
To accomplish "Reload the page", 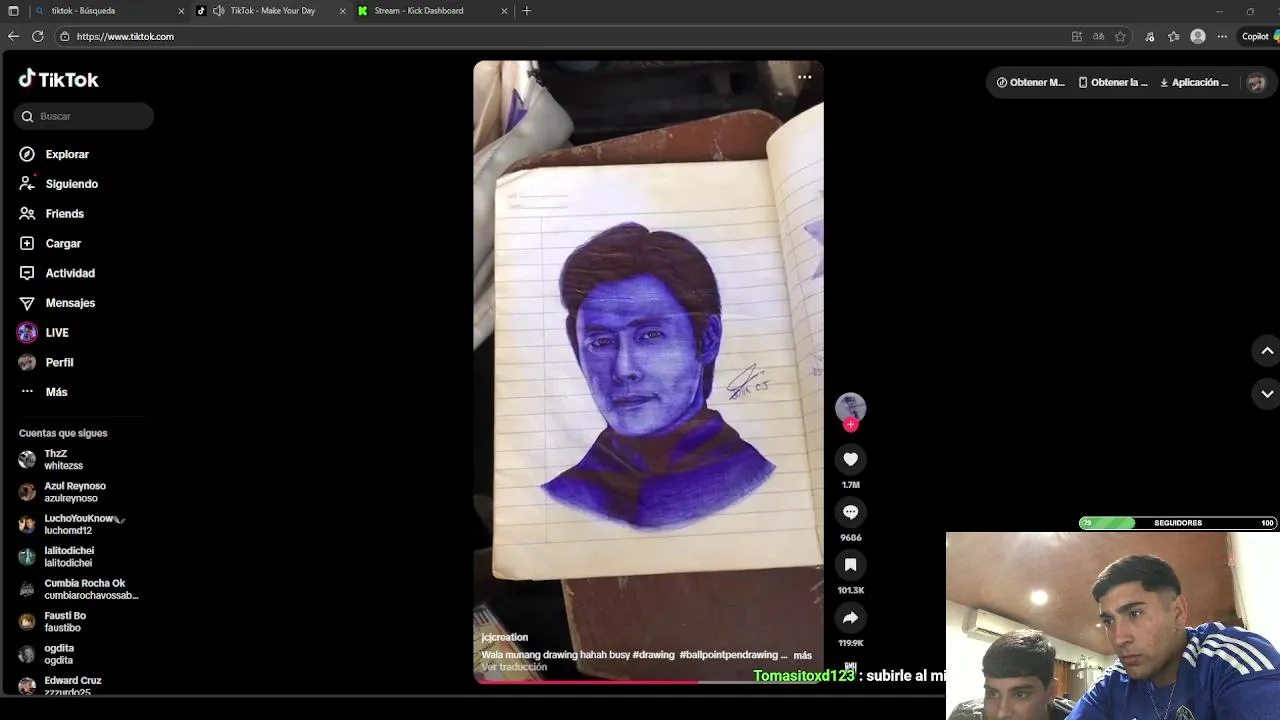I will point(38,36).
